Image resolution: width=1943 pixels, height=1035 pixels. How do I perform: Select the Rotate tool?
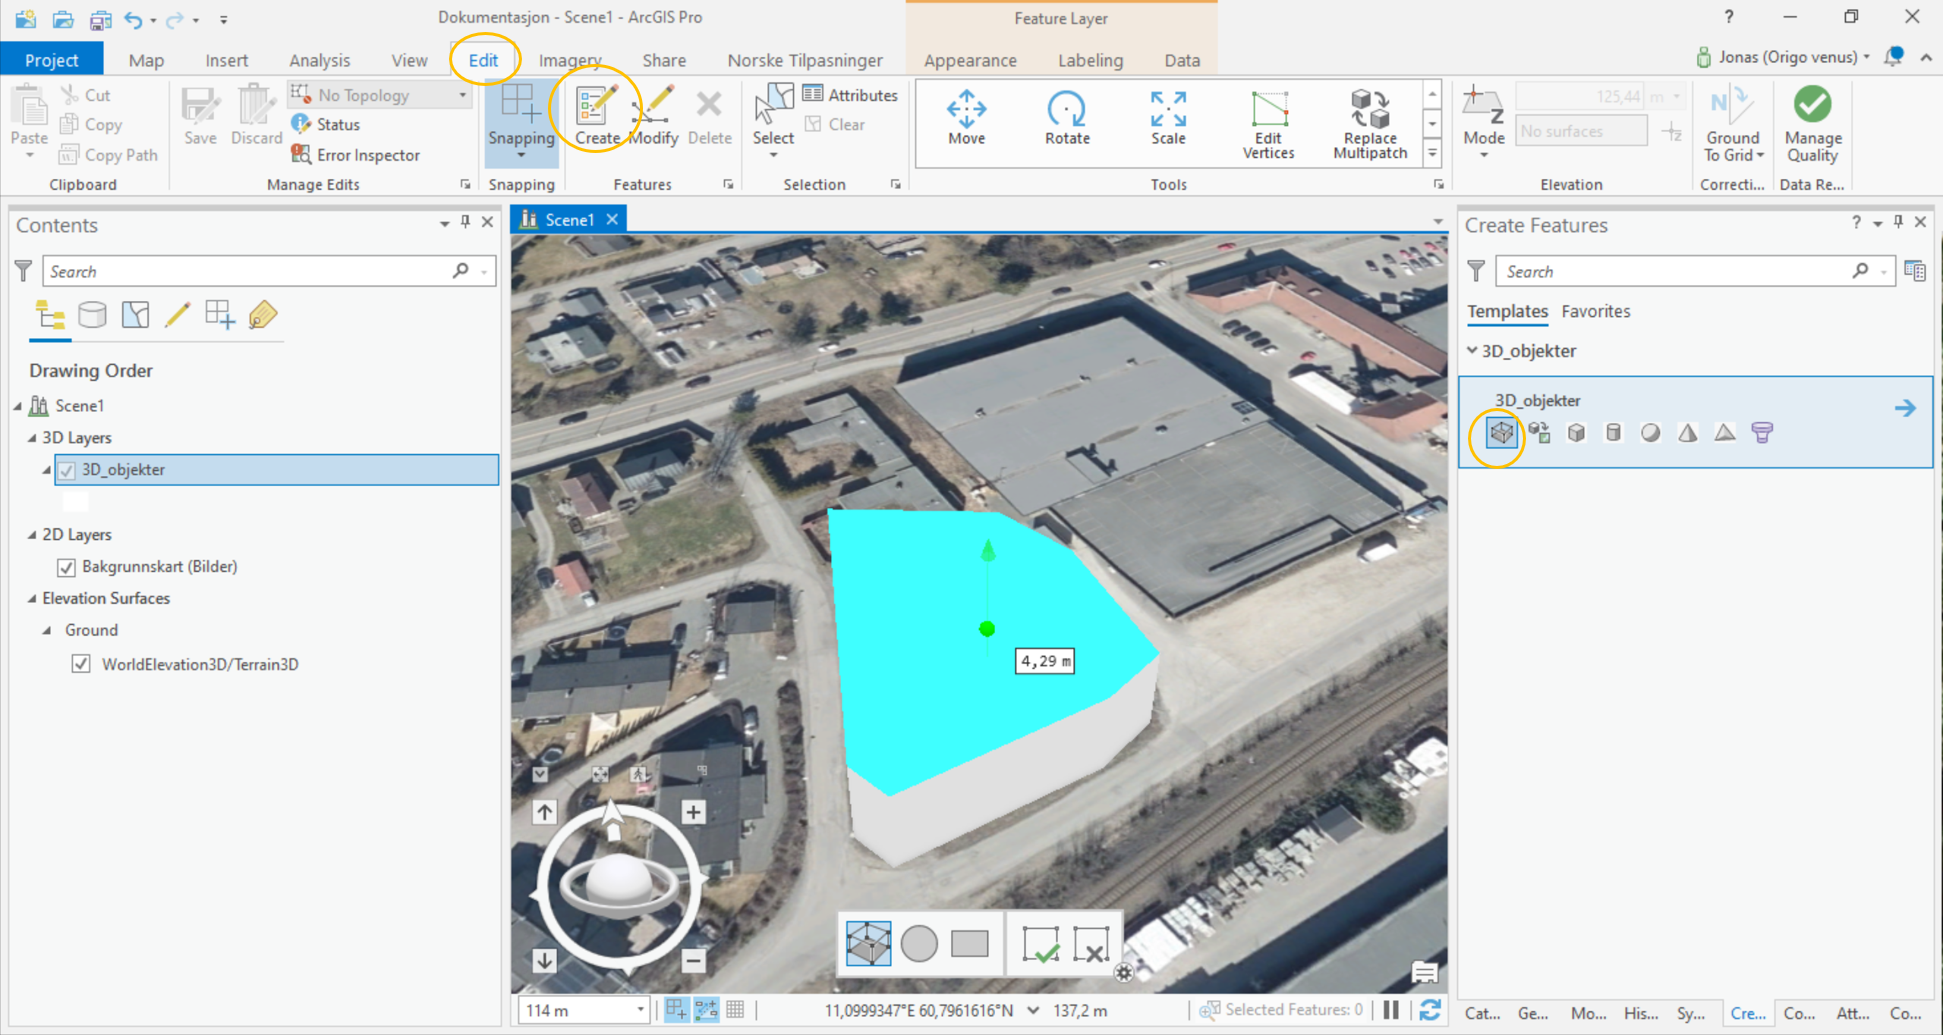point(1067,119)
